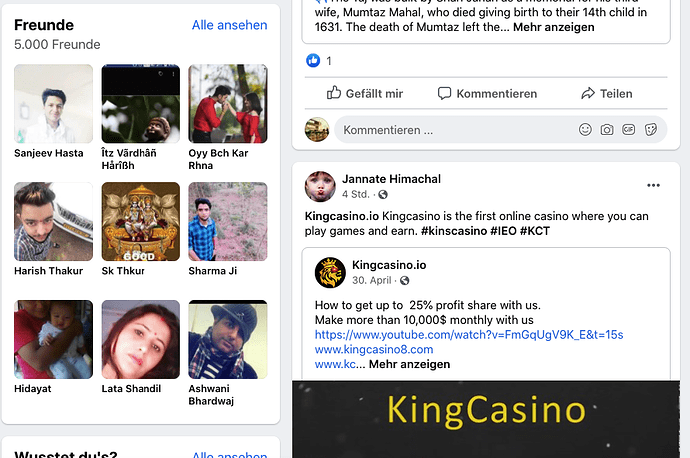This screenshot has height=458, width=690.
Task: Open www.kingcasino8.com link
Action: pos(374,350)
